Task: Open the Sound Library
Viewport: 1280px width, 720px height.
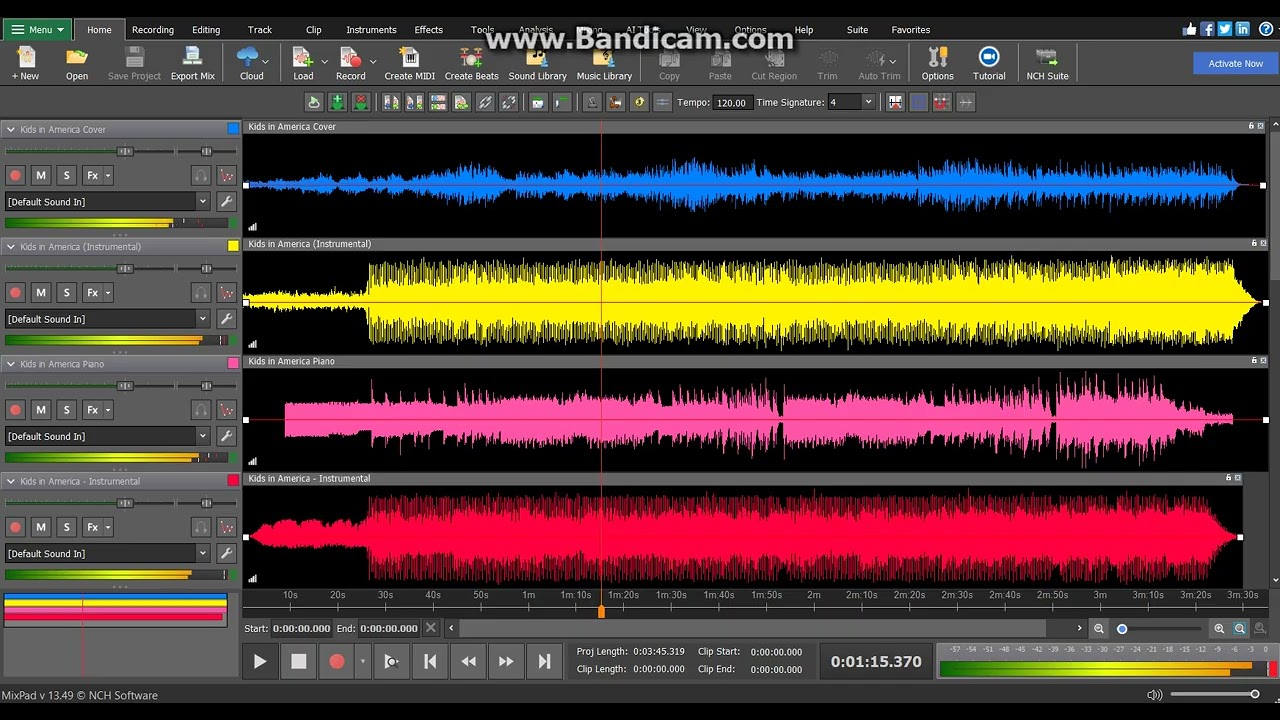Action: tap(537, 63)
